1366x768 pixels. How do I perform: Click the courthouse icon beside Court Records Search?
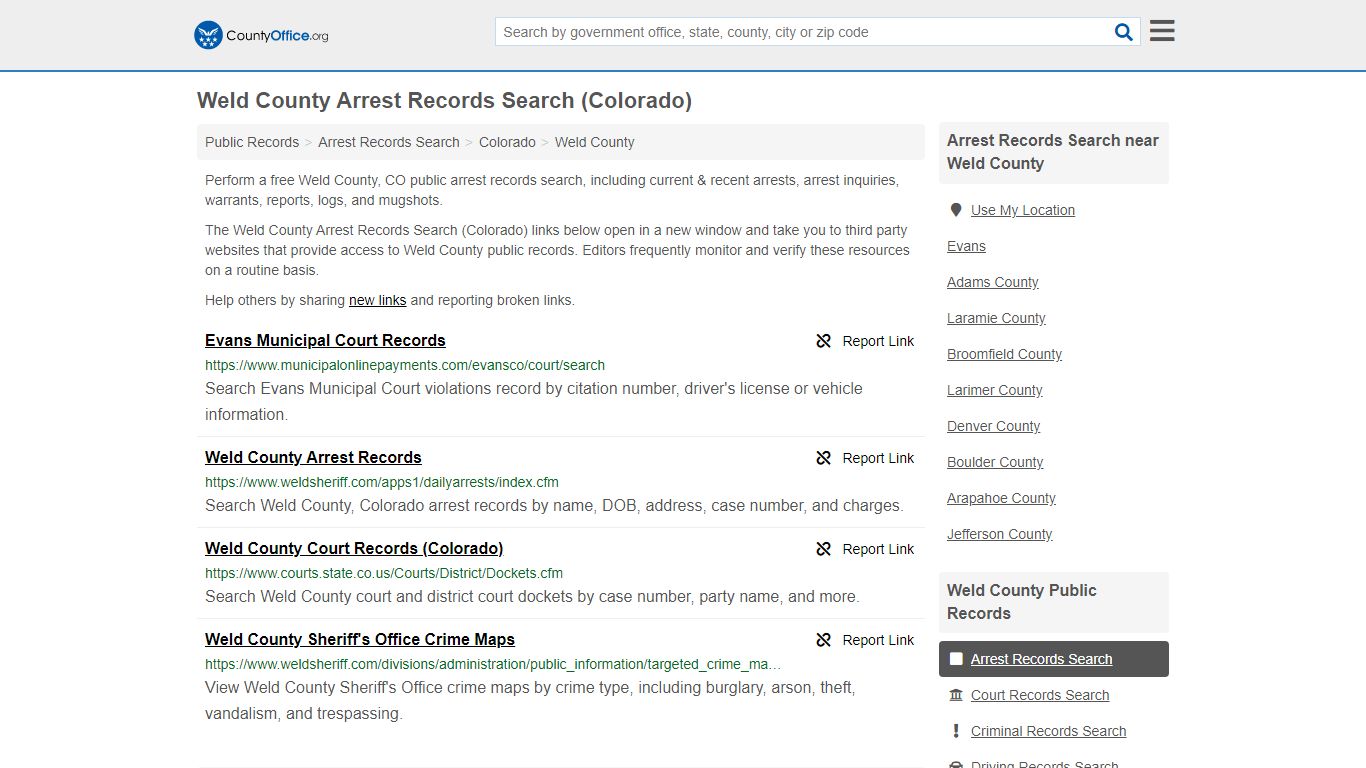click(956, 695)
